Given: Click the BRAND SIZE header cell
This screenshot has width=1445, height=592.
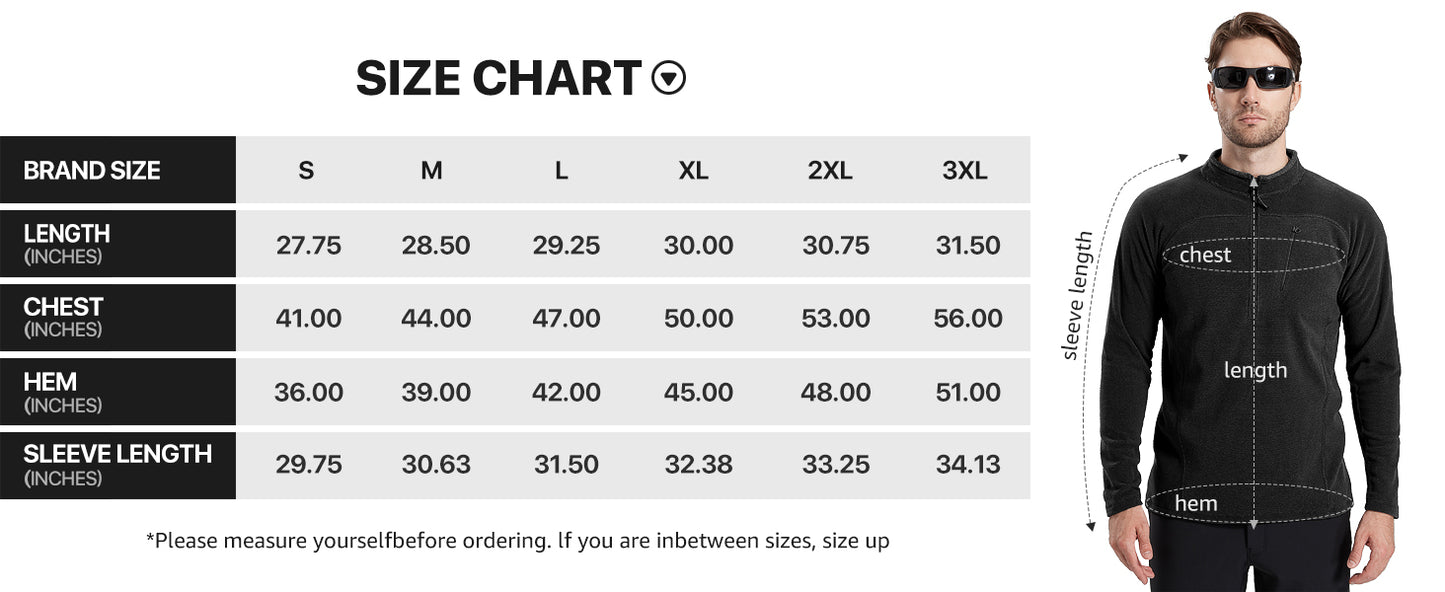Looking at the screenshot, I should [x=92, y=171].
